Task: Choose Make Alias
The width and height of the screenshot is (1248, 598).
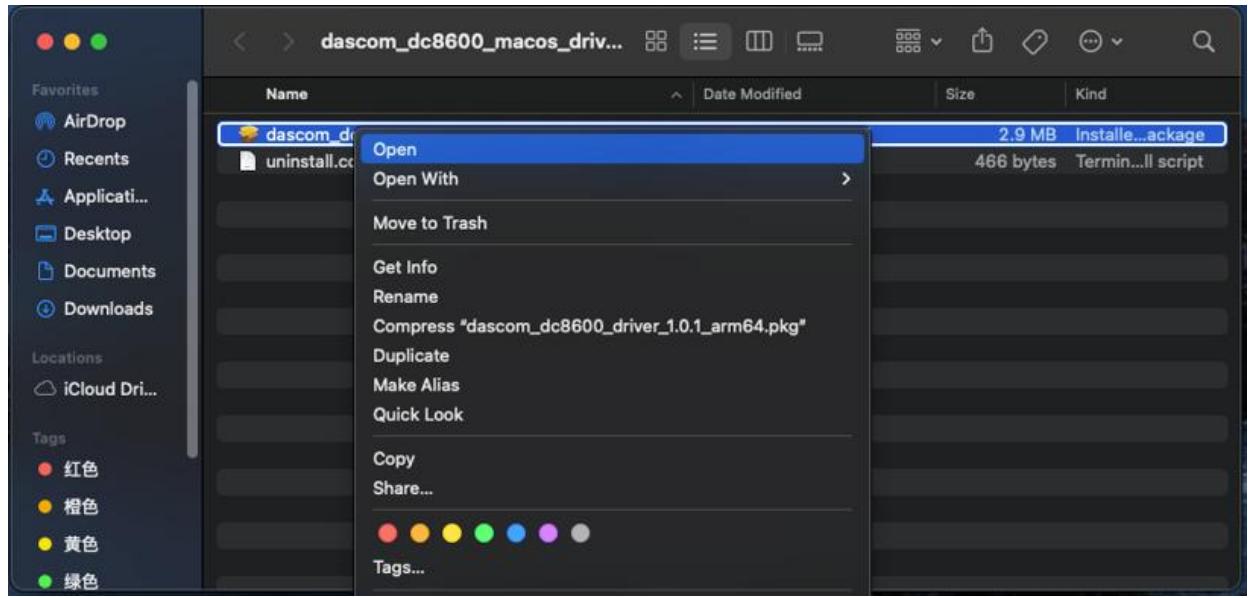Action: tap(610, 385)
